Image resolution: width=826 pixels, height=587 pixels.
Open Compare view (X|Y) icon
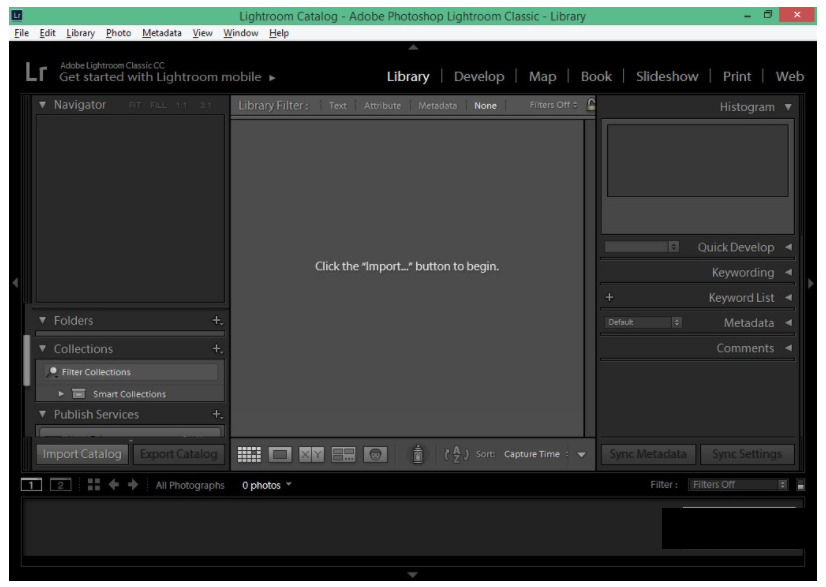311,454
